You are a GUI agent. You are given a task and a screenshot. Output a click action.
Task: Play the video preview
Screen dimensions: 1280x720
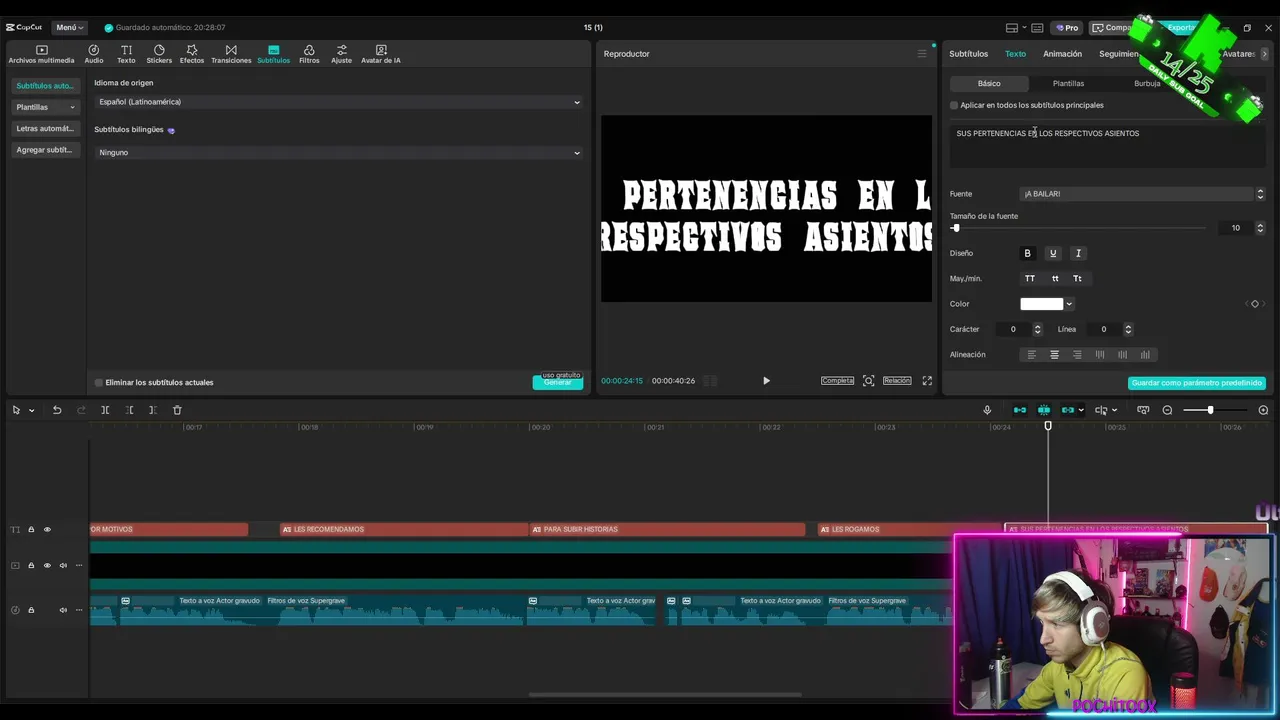tap(766, 381)
